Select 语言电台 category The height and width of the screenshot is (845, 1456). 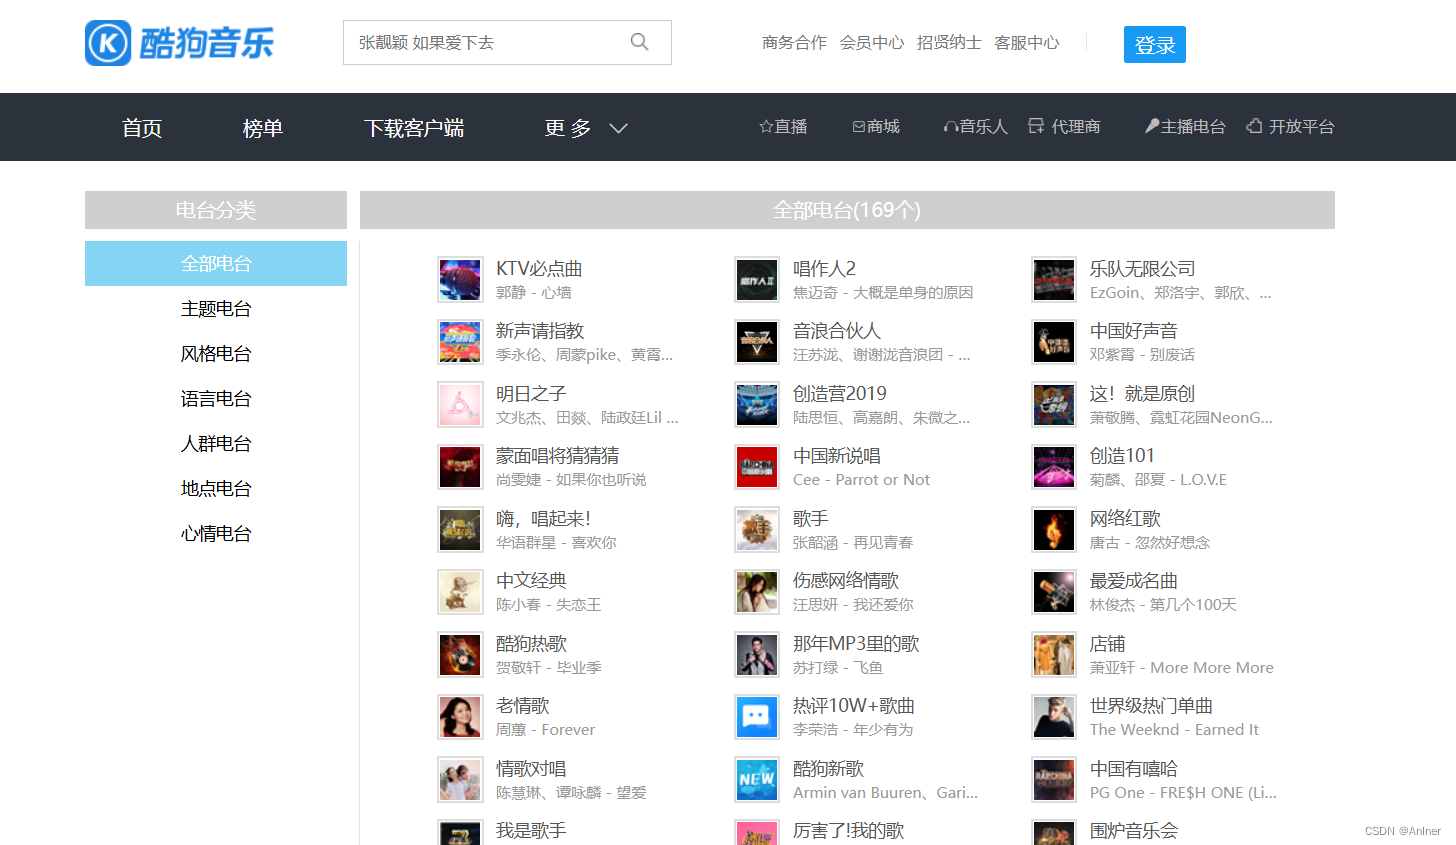pyautogui.click(x=216, y=398)
